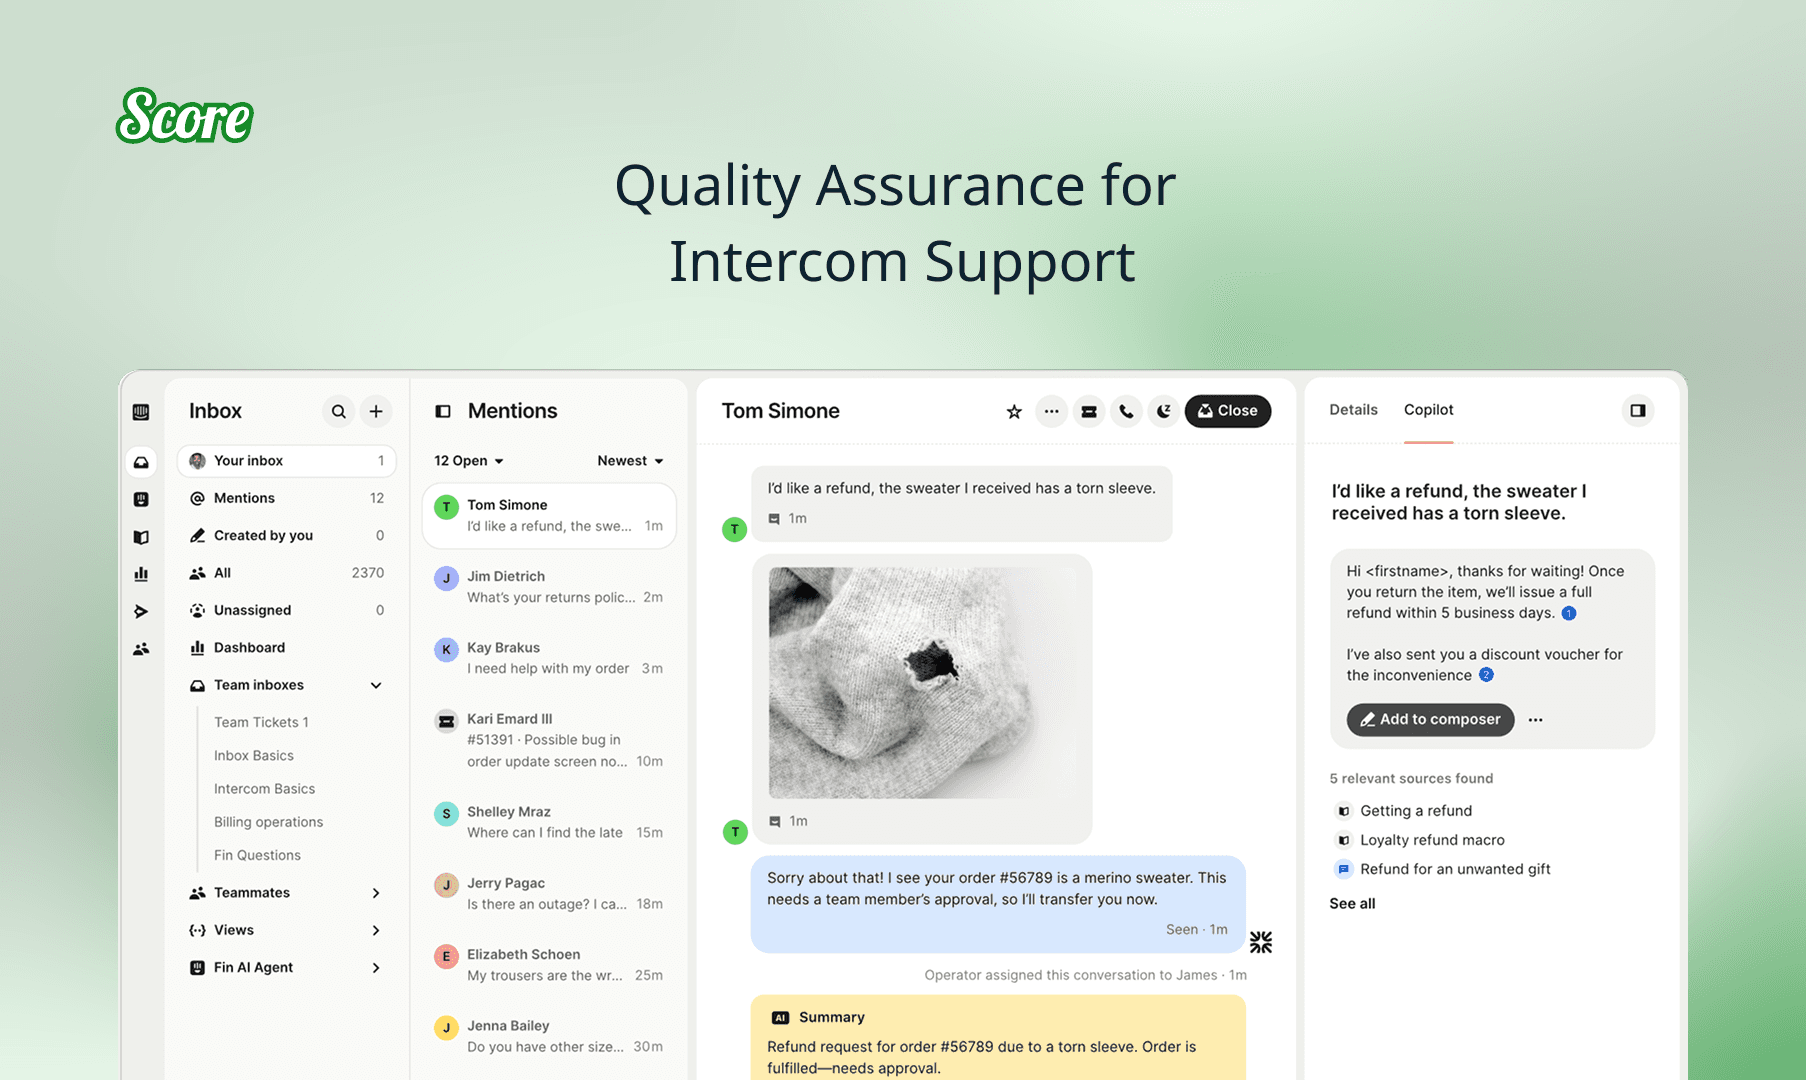Open the Shelley Mraz conversation
This screenshot has height=1080, width=1806.
pyautogui.click(x=549, y=822)
